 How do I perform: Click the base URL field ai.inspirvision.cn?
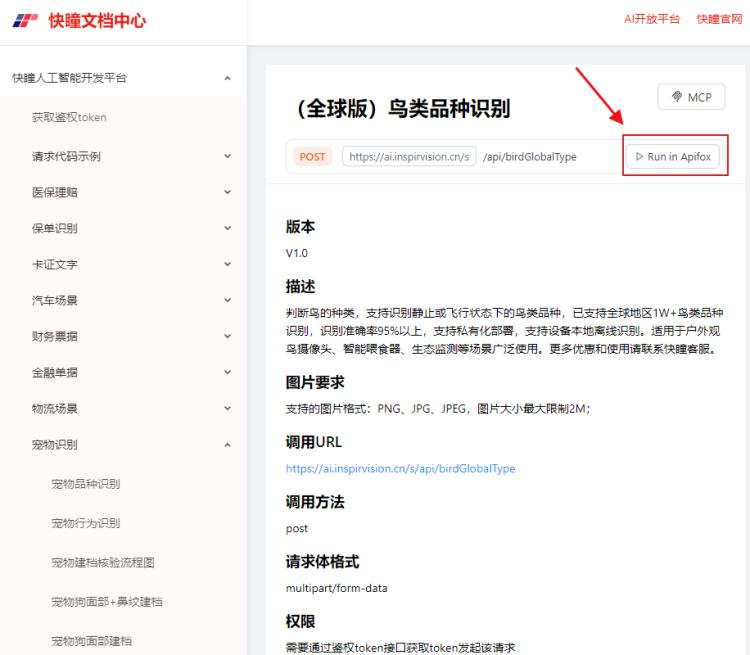click(409, 156)
